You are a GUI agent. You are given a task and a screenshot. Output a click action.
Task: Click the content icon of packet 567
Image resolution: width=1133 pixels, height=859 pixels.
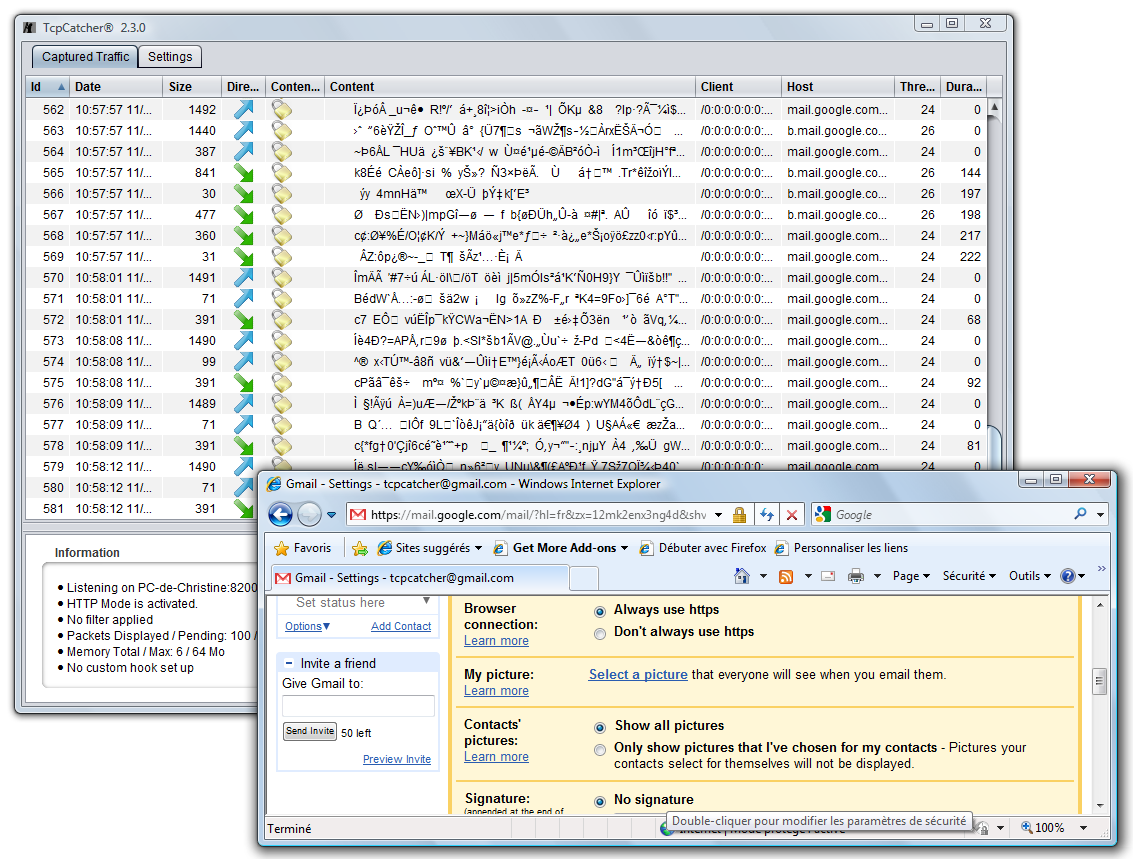282,214
